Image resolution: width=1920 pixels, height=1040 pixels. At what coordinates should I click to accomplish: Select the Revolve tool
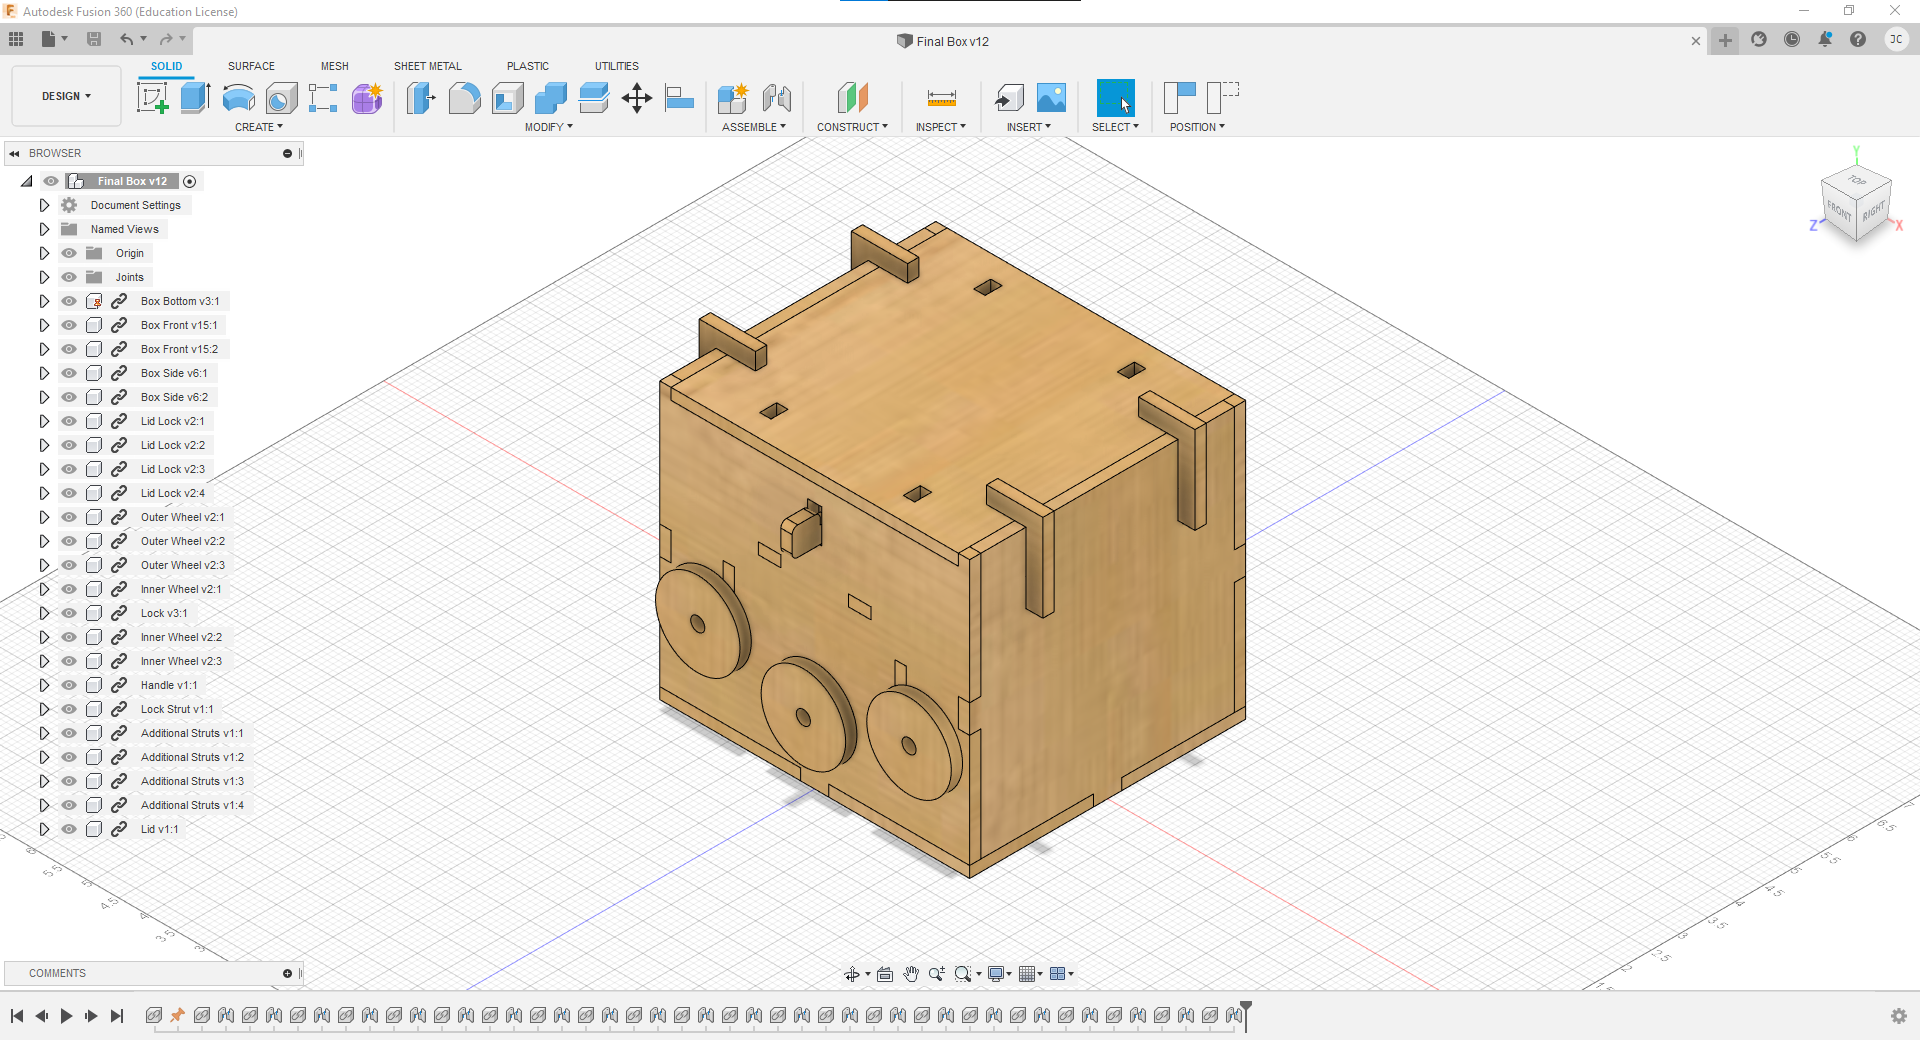coord(238,98)
